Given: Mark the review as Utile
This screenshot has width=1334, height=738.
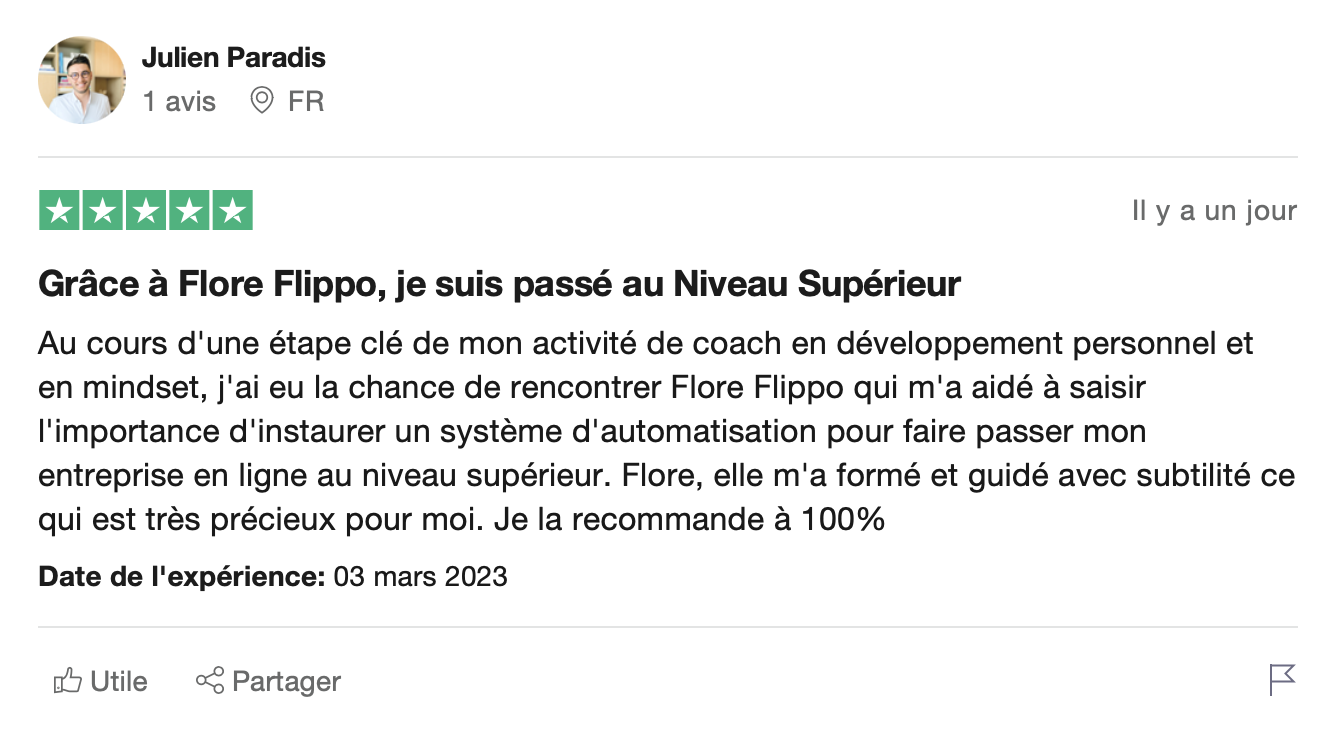Looking at the screenshot, I should pos(118,682).
